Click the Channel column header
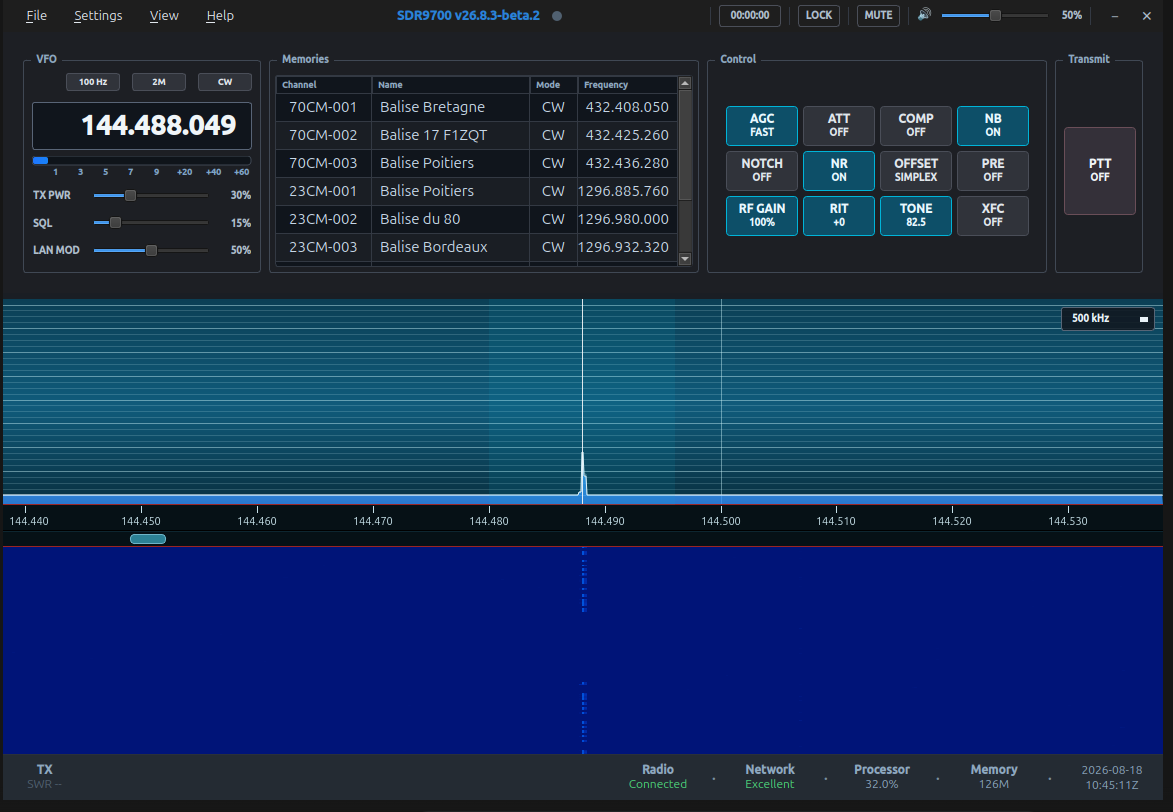This screenshot has width=1173, height=812. (x=323, y=85)
